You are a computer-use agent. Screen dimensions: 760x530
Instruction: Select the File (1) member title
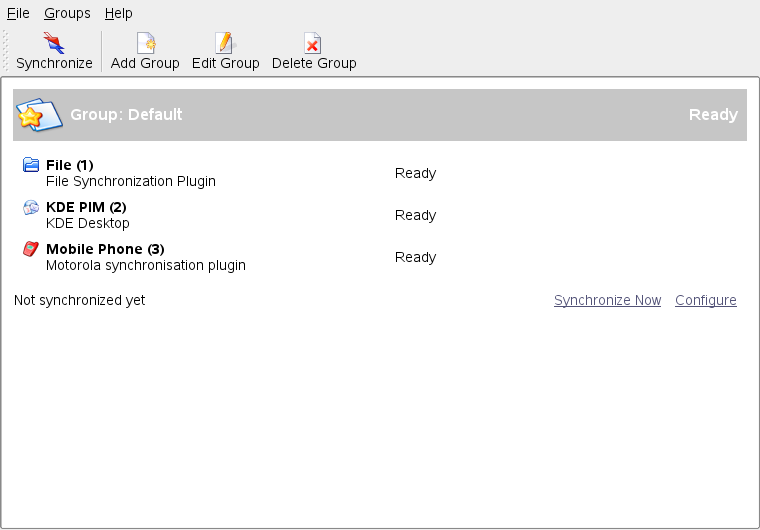[x=70, y=165]
